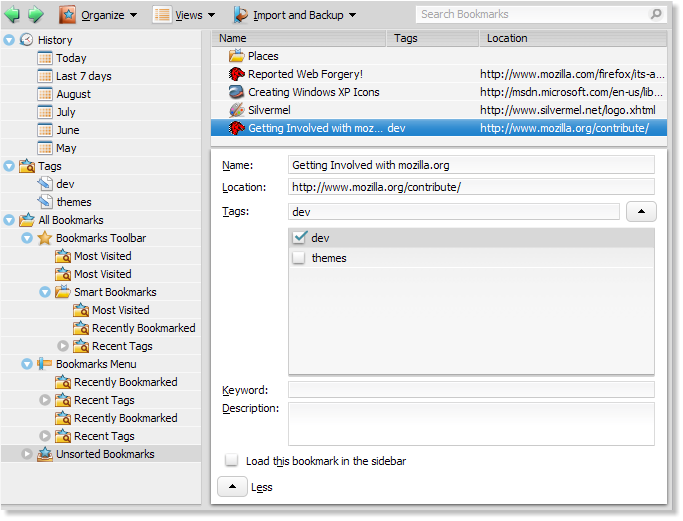
Task: Click the Name input field
Action: click(471, 165)
